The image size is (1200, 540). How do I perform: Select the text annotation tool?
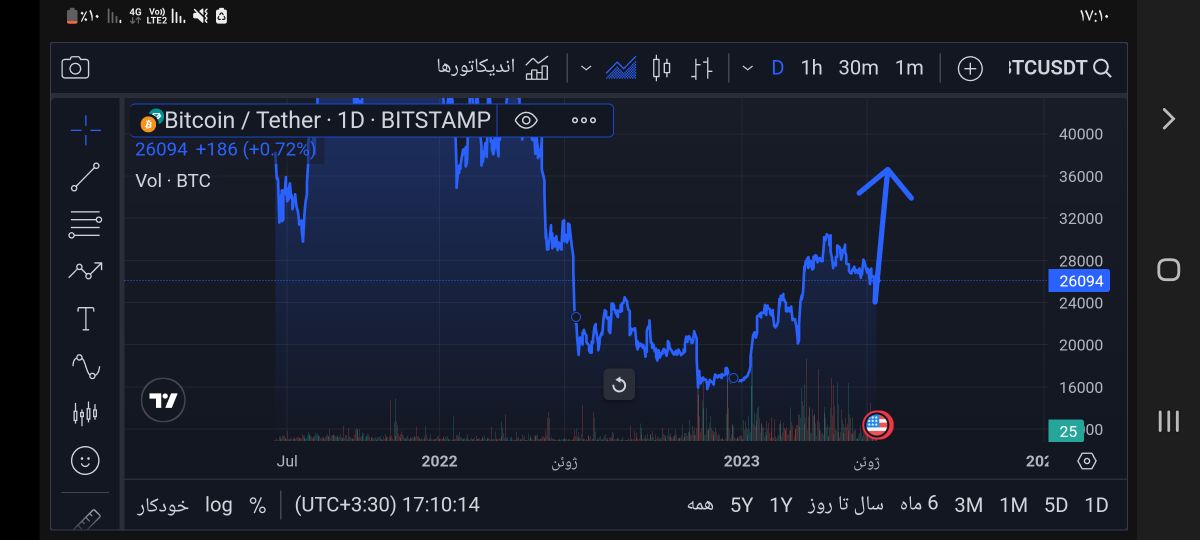pos(85,319)
